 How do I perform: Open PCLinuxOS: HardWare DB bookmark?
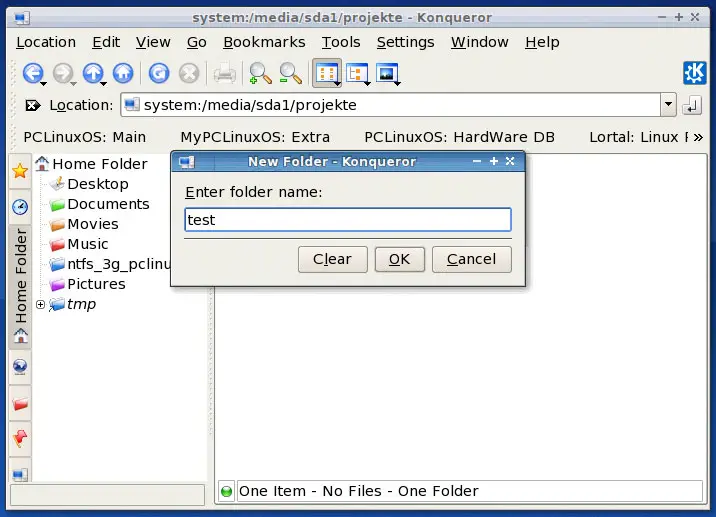459,137
